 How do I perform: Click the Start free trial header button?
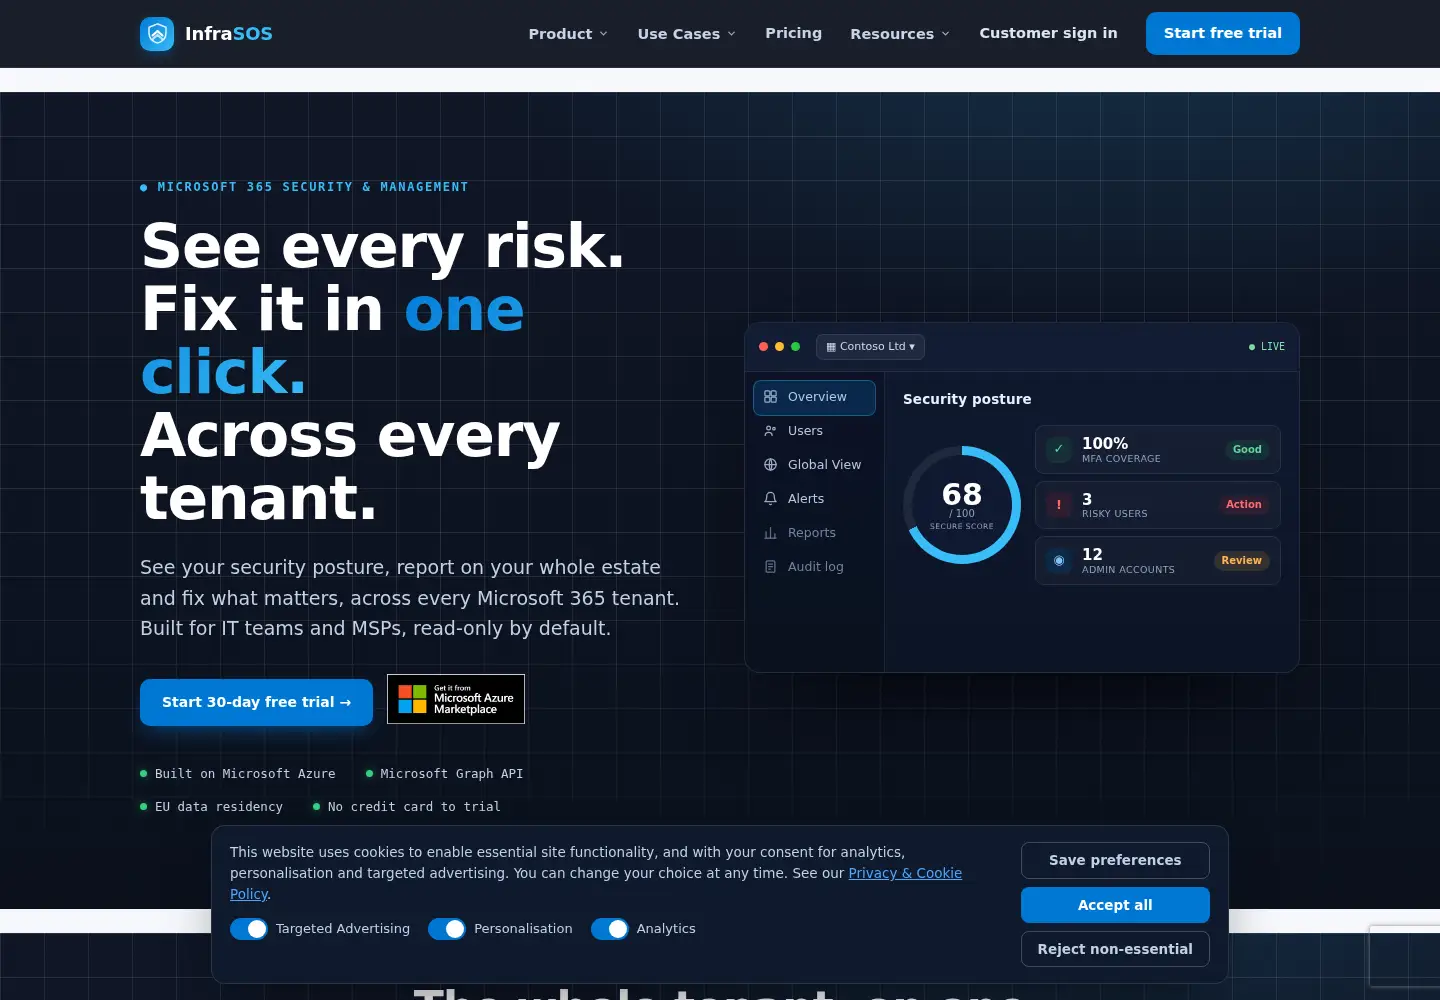(1223, 33)
